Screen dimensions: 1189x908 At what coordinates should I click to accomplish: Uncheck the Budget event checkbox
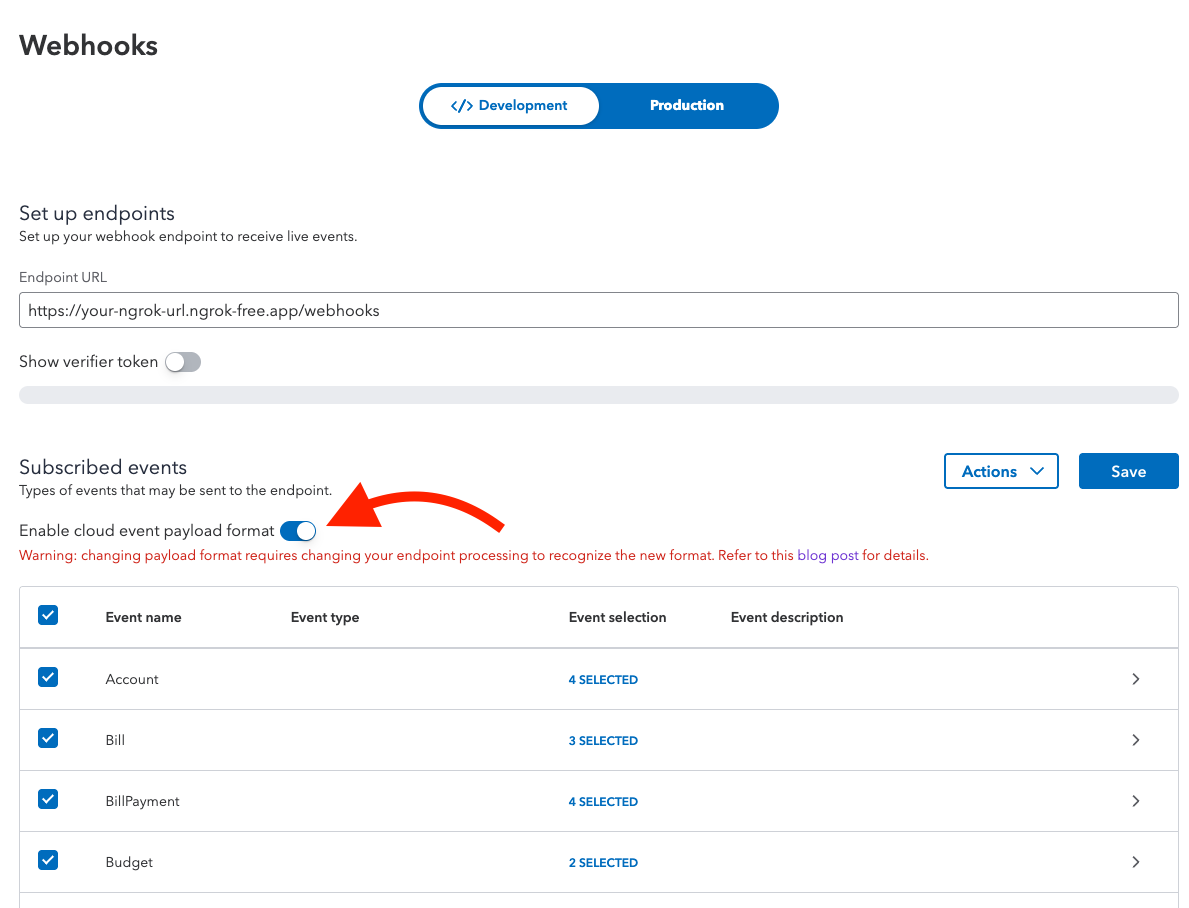coord(48,860)
